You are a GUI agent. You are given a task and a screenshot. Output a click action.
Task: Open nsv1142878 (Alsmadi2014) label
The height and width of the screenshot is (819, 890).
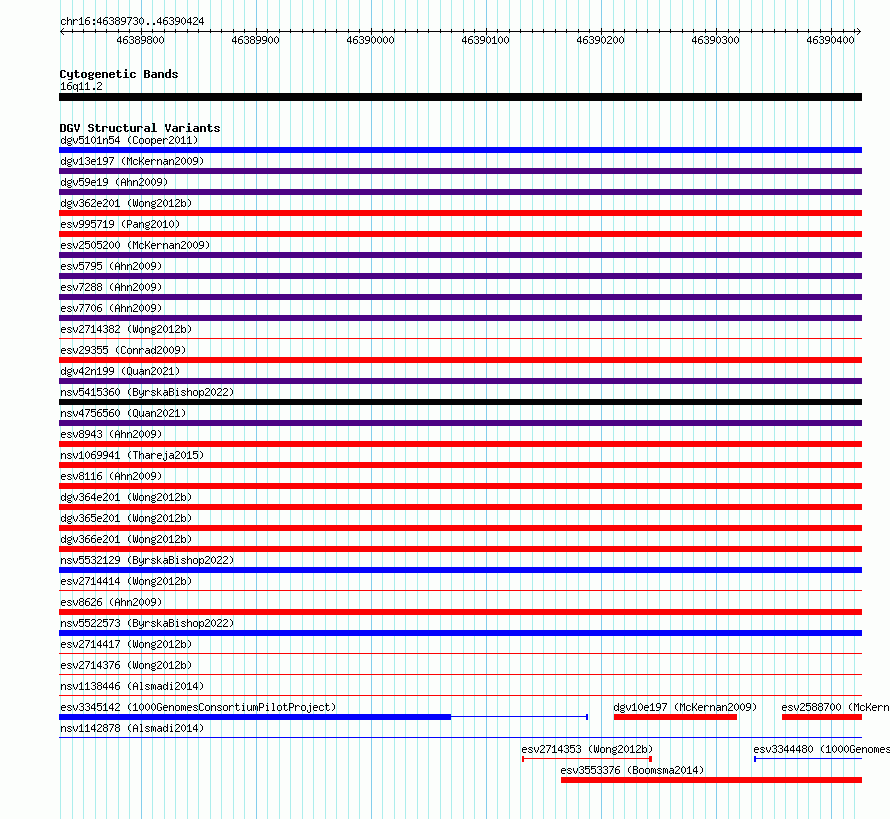[x=132, y=728]
